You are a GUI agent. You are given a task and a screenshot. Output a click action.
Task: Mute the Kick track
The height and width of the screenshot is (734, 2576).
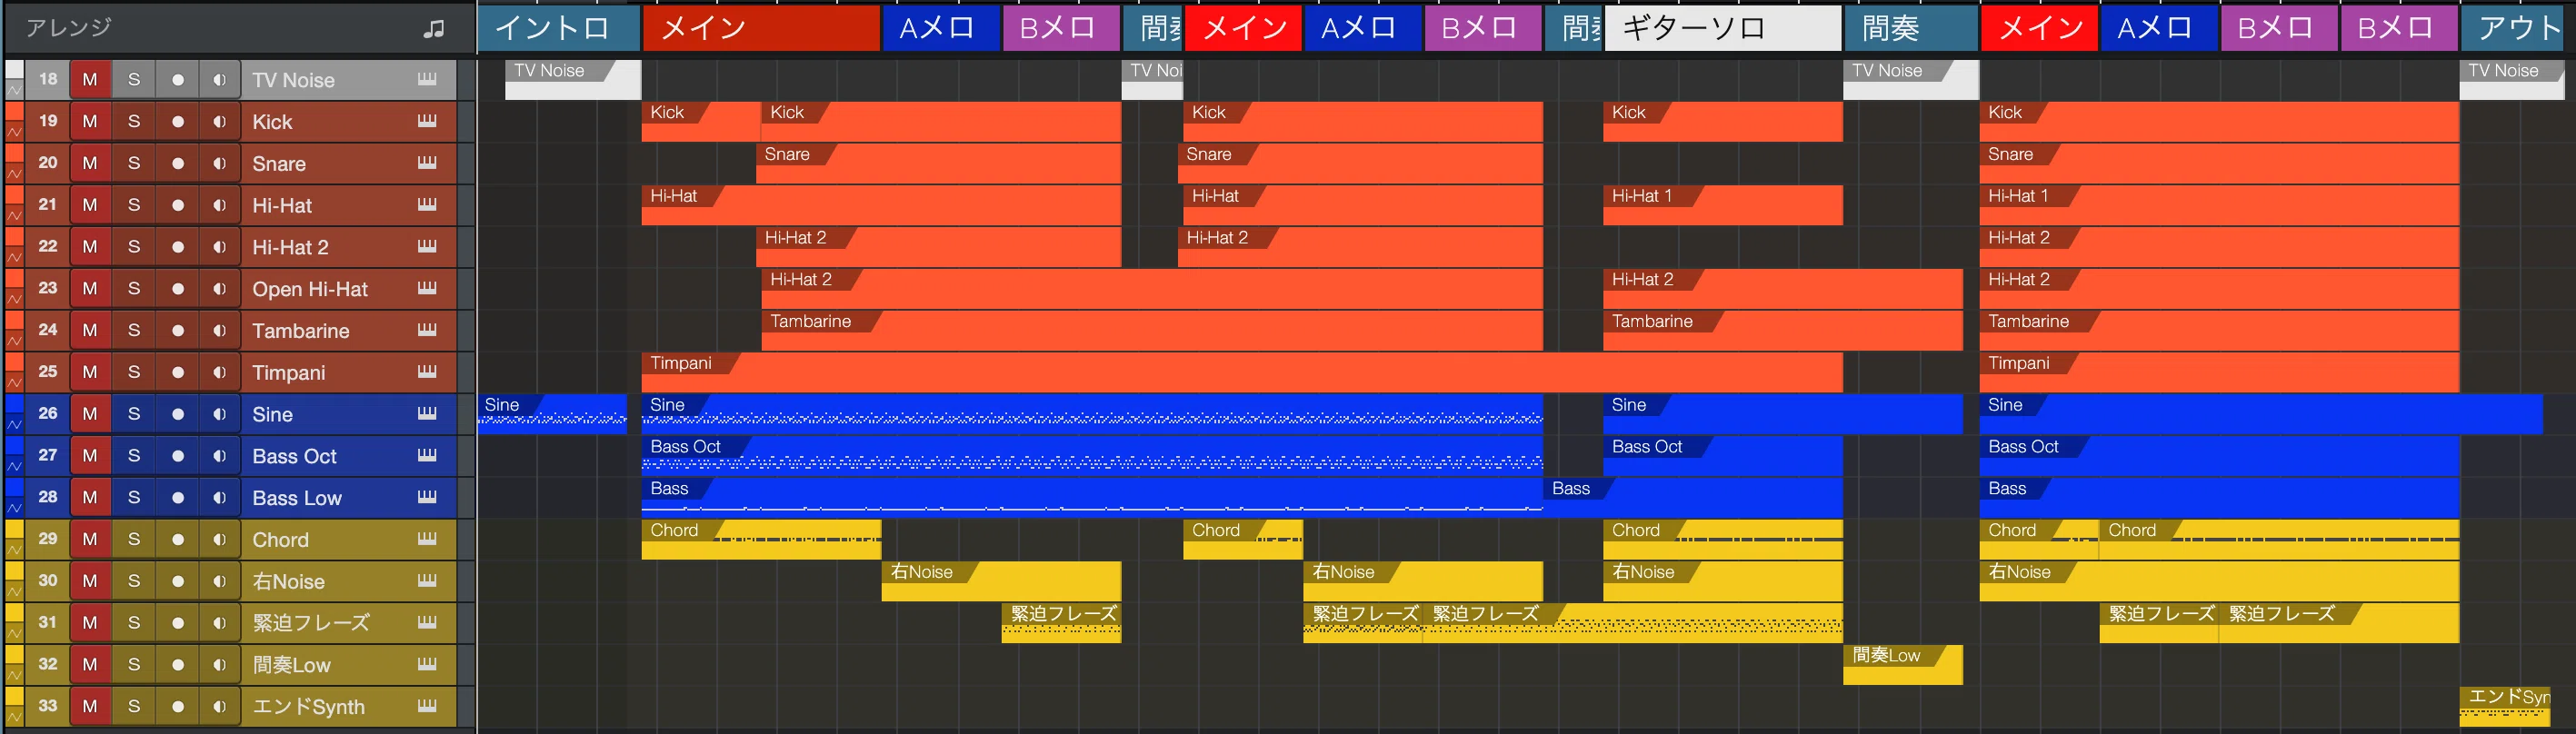coord(90,121)
